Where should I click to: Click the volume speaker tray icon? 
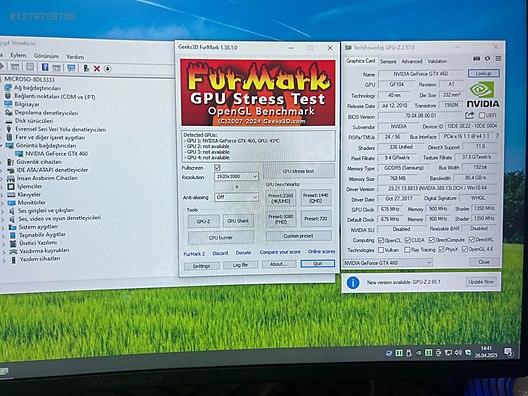(x=458, y=352)
